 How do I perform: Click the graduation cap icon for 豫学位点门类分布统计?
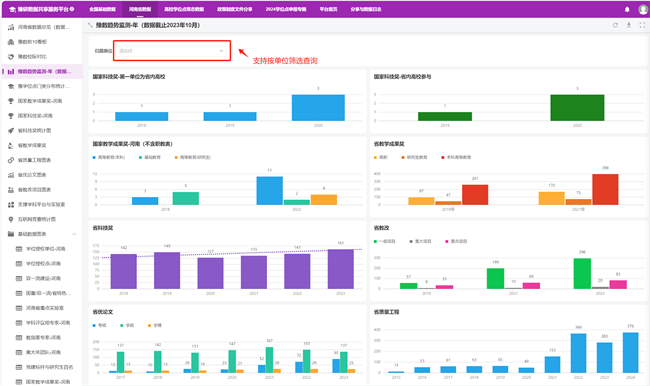click(x=11, y=86)
